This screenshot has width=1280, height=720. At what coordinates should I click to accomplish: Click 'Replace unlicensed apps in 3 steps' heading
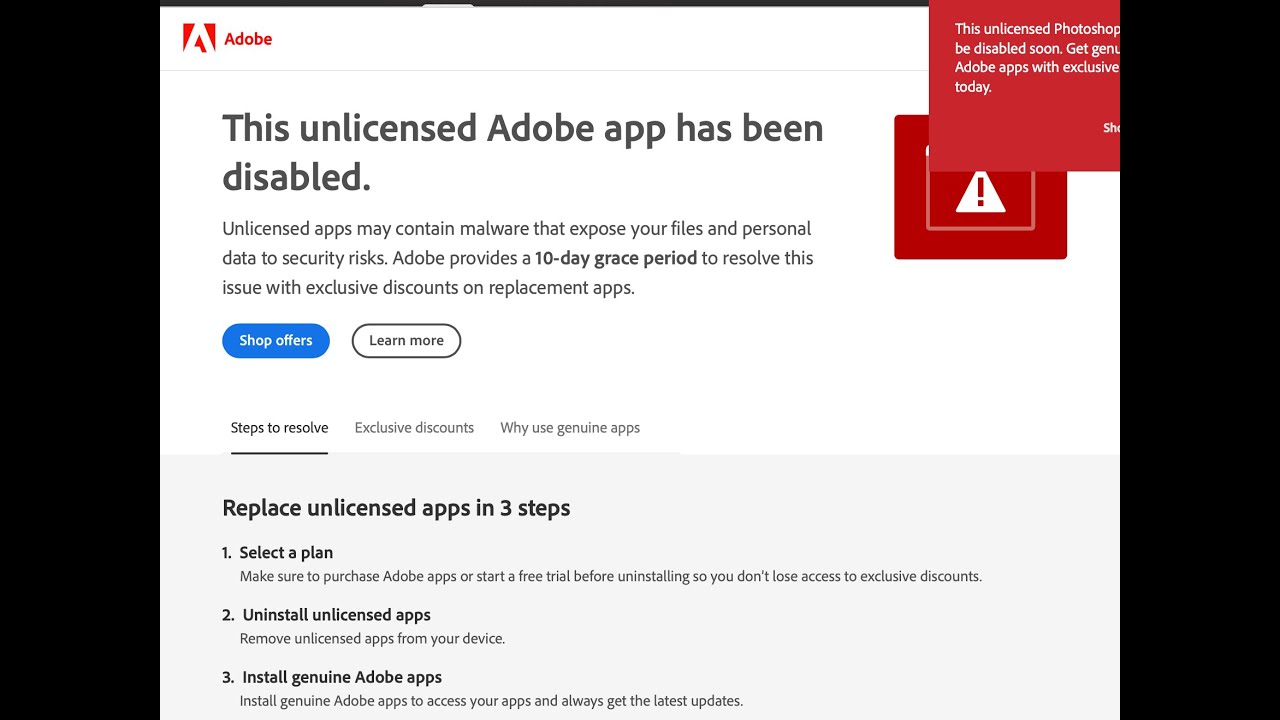click(x=396, y=508)
